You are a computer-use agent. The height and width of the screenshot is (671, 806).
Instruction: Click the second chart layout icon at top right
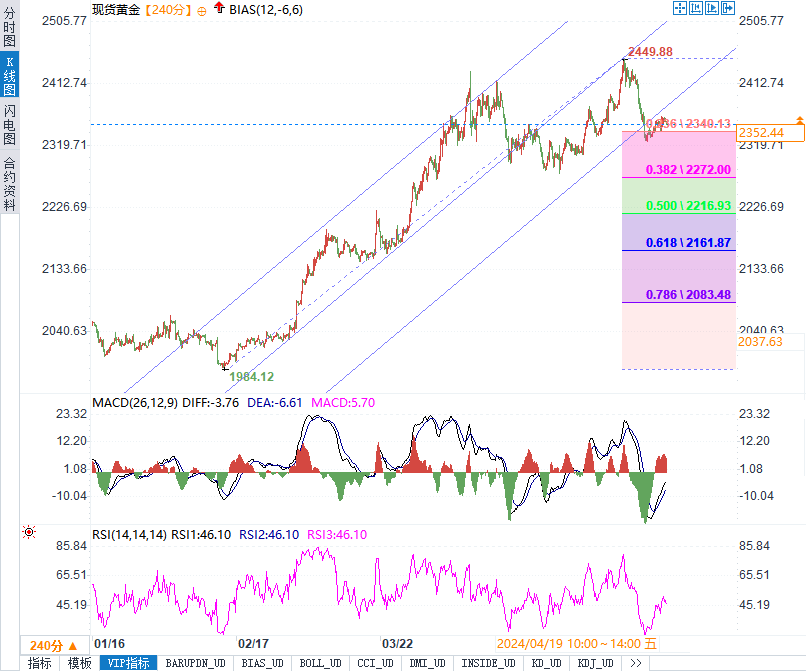pos(696,8)
